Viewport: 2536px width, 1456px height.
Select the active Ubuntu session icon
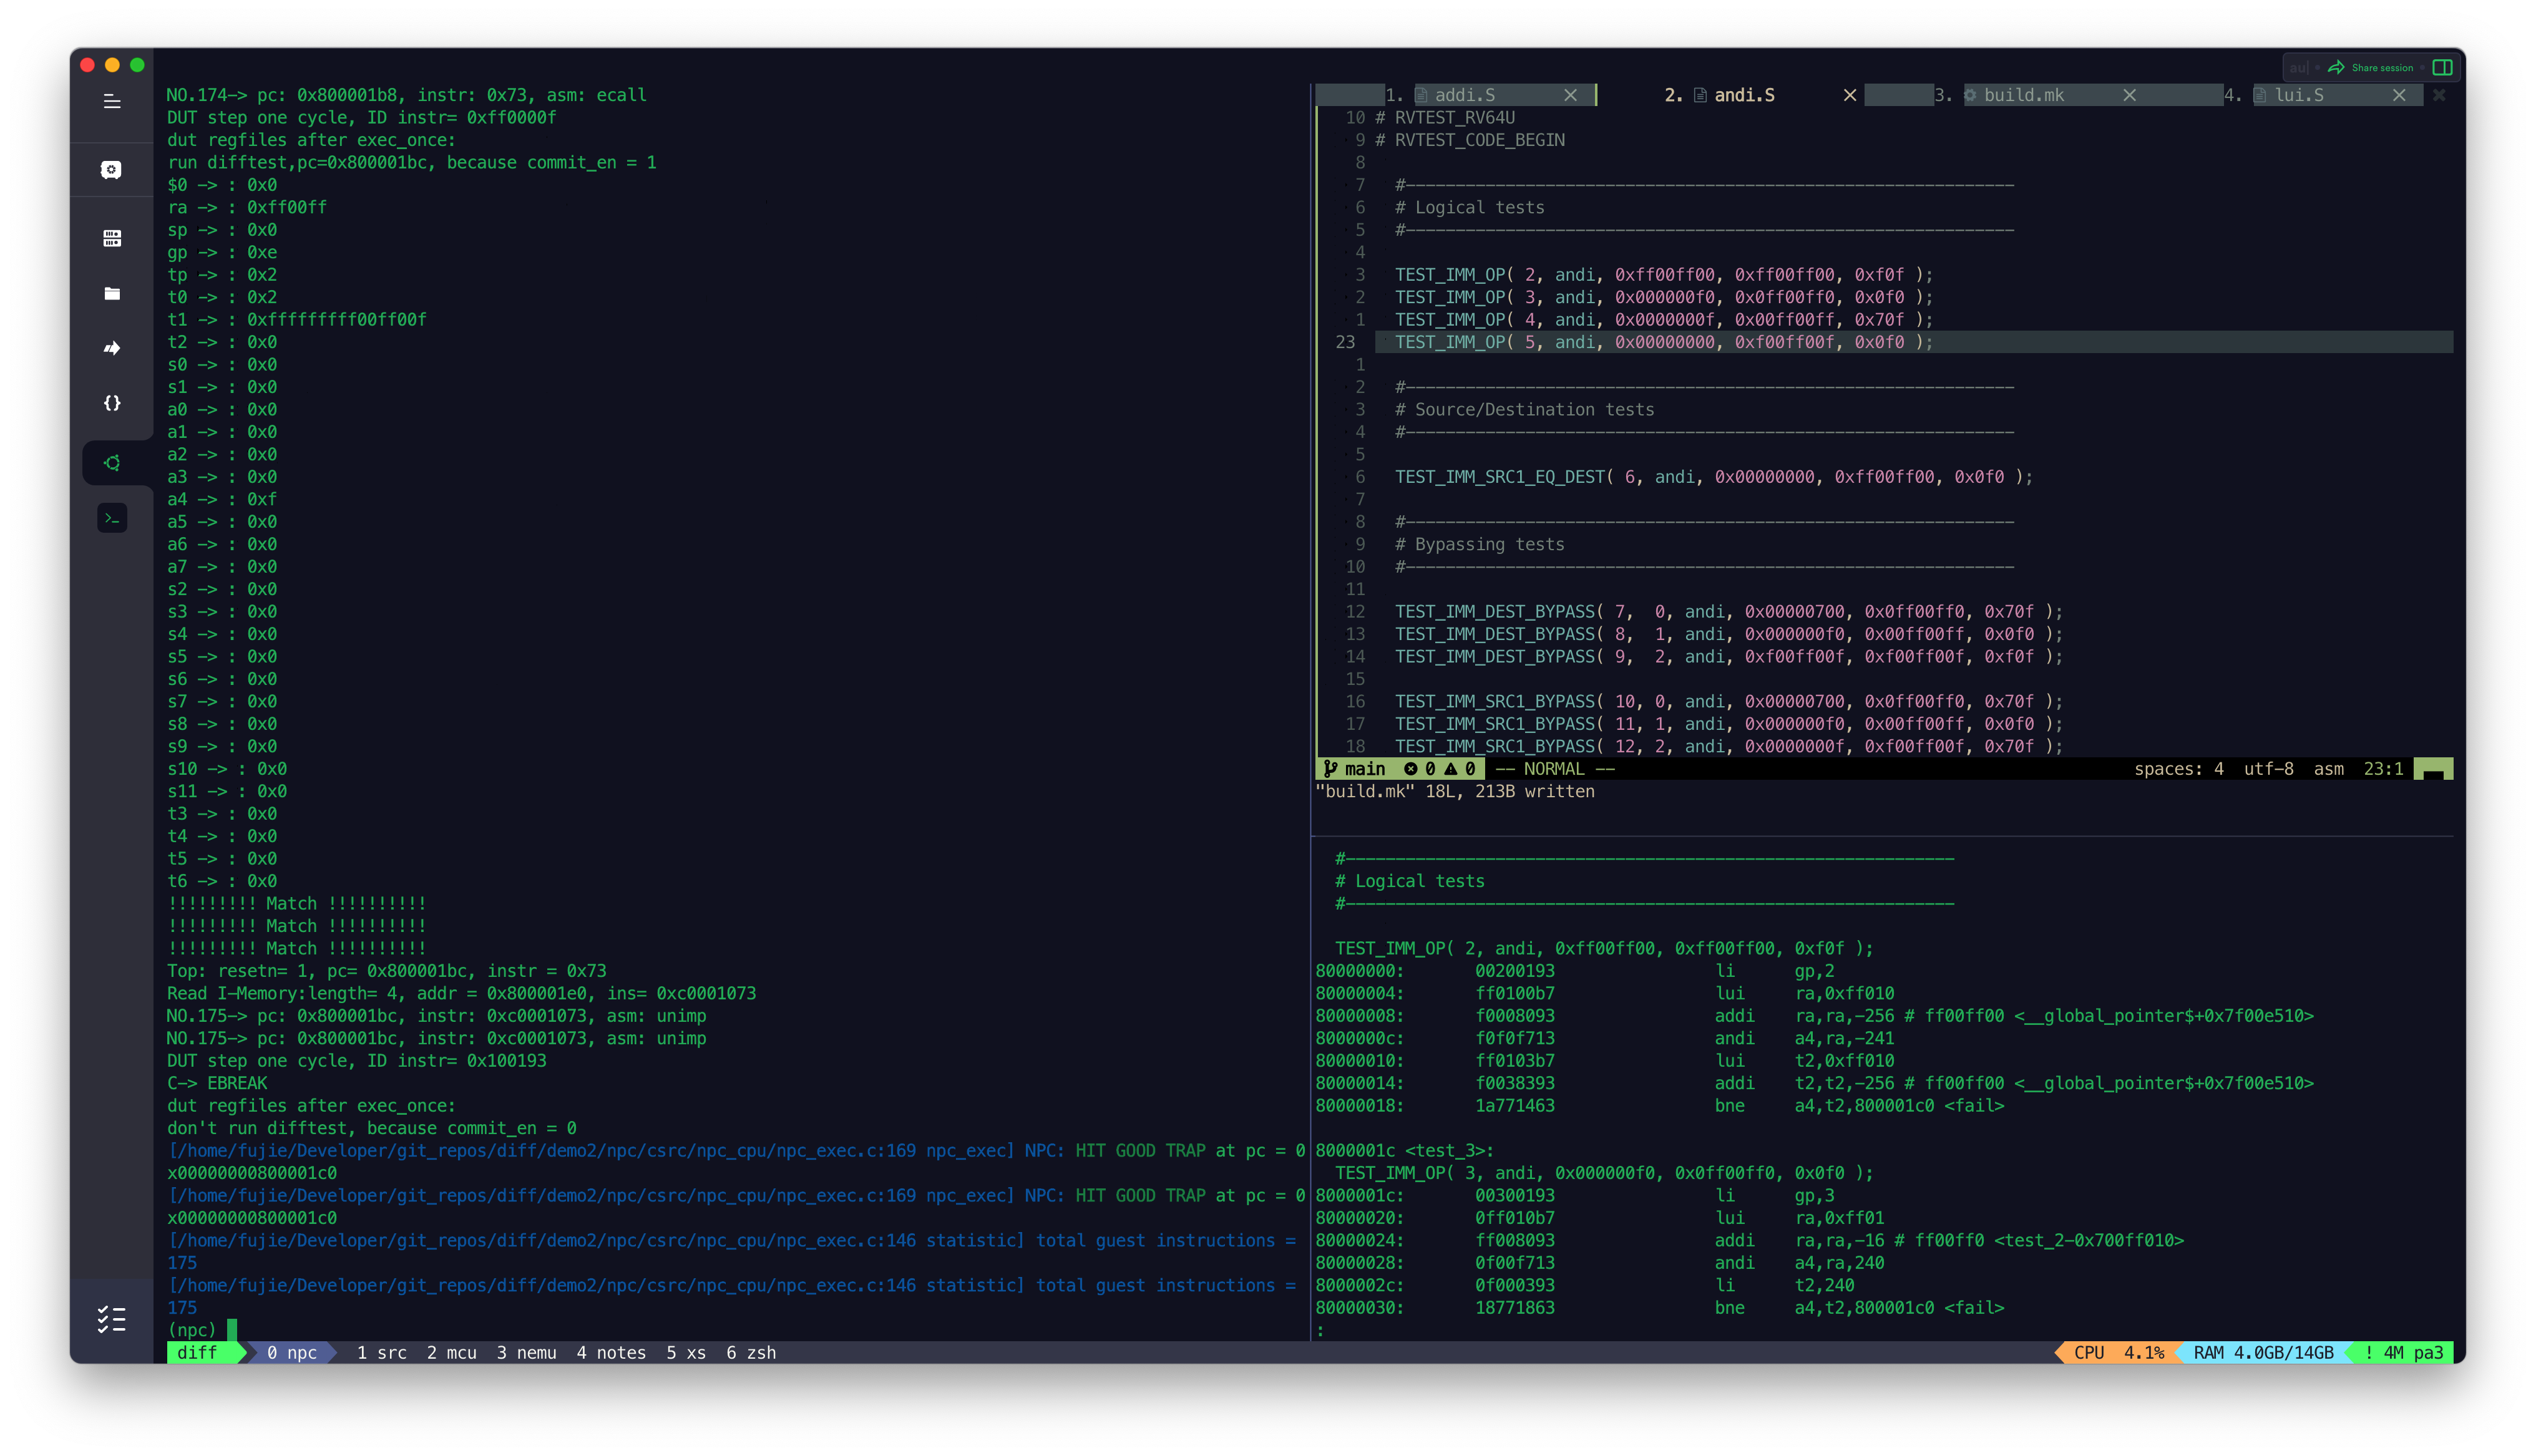(x=112, y=463)
